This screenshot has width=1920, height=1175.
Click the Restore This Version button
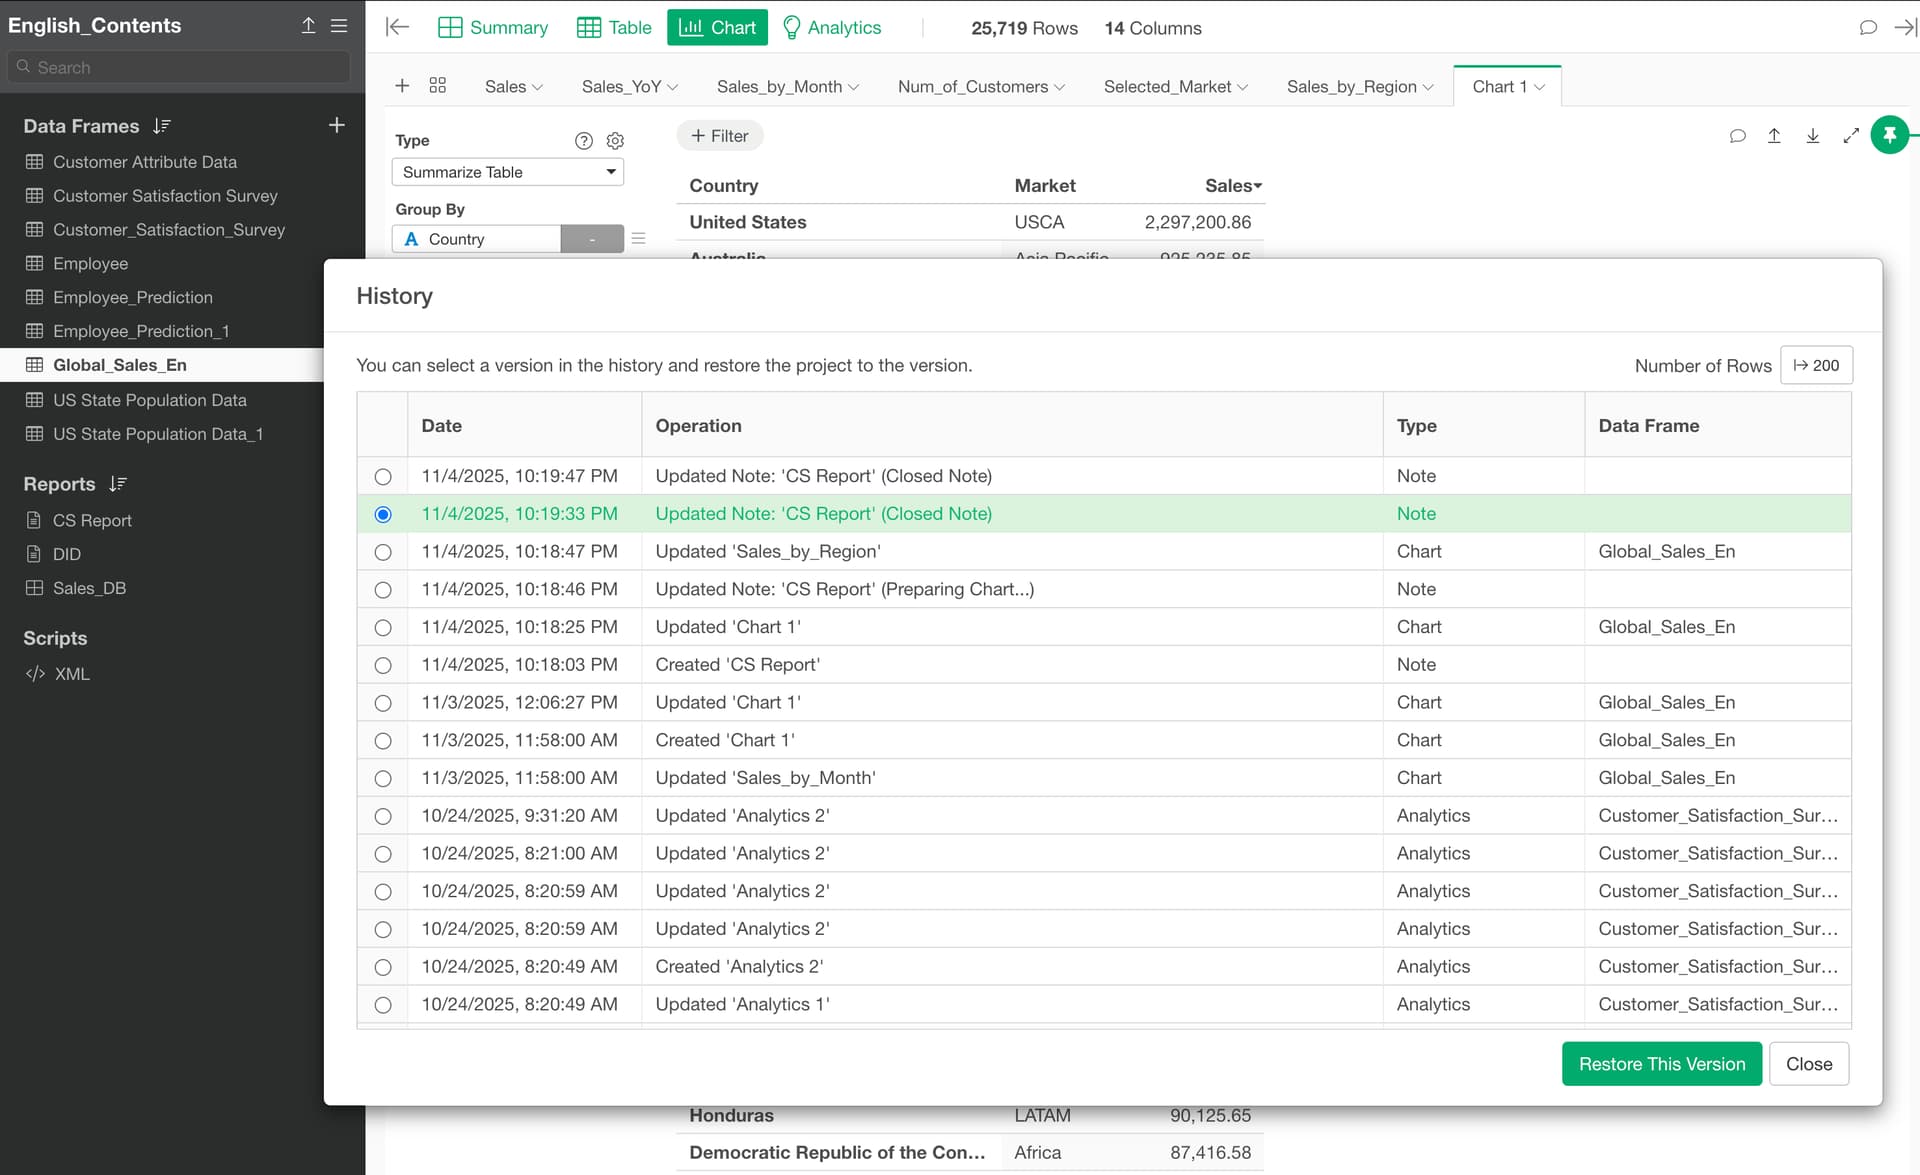tap(1661, 1064)
